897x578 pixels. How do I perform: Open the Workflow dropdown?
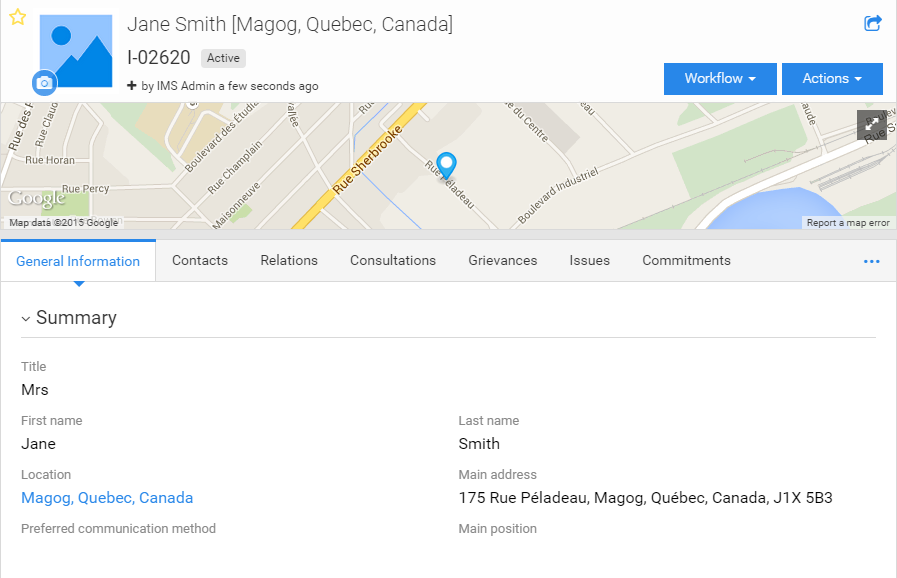pyautogui.click(x=720, y=79)
